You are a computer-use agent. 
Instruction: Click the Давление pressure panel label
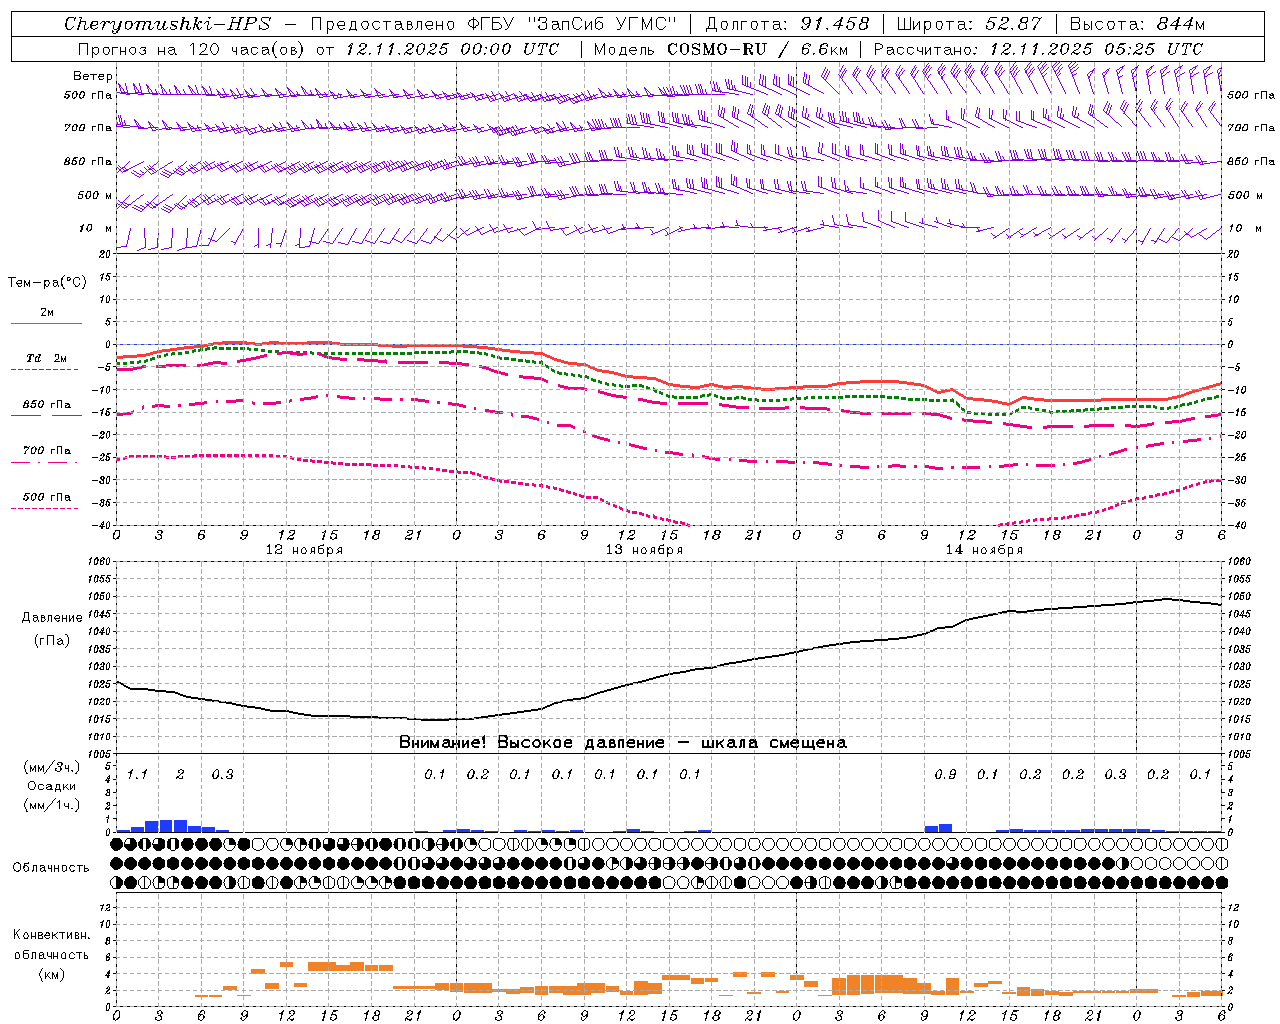tap(52, 618)
